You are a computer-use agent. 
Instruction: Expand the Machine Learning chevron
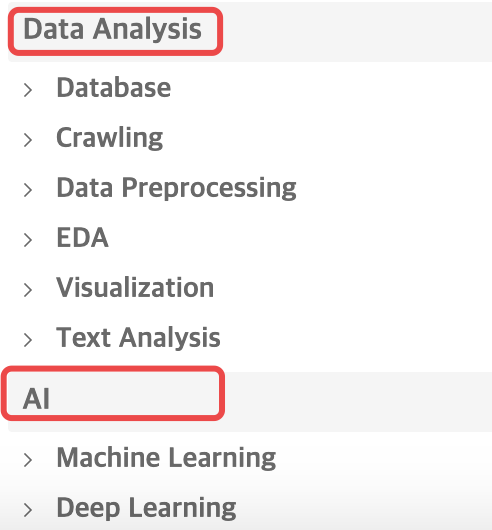28,460
